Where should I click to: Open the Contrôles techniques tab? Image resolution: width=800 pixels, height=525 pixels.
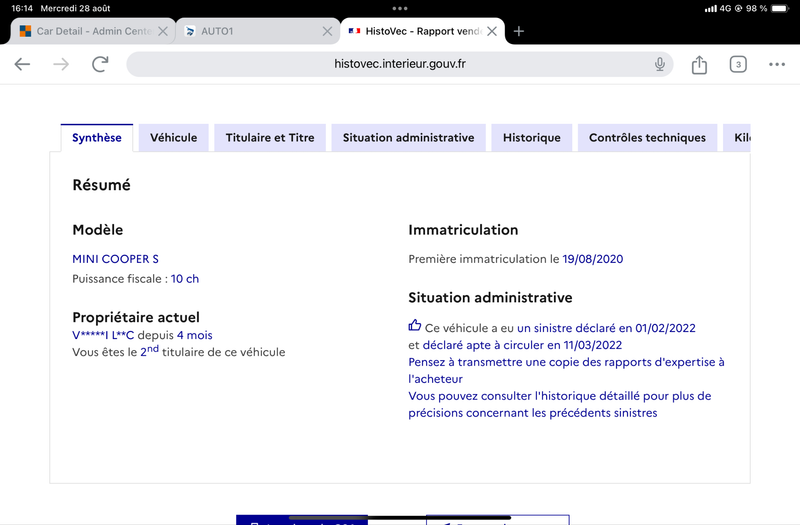647,138
